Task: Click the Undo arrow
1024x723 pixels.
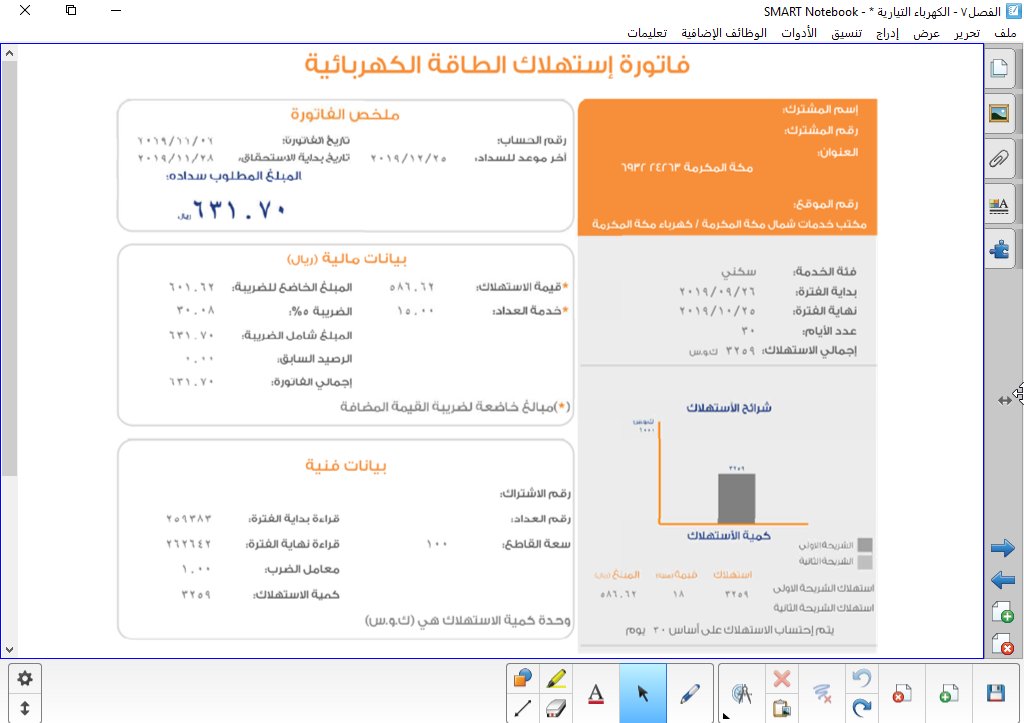Action: (862, 679)
